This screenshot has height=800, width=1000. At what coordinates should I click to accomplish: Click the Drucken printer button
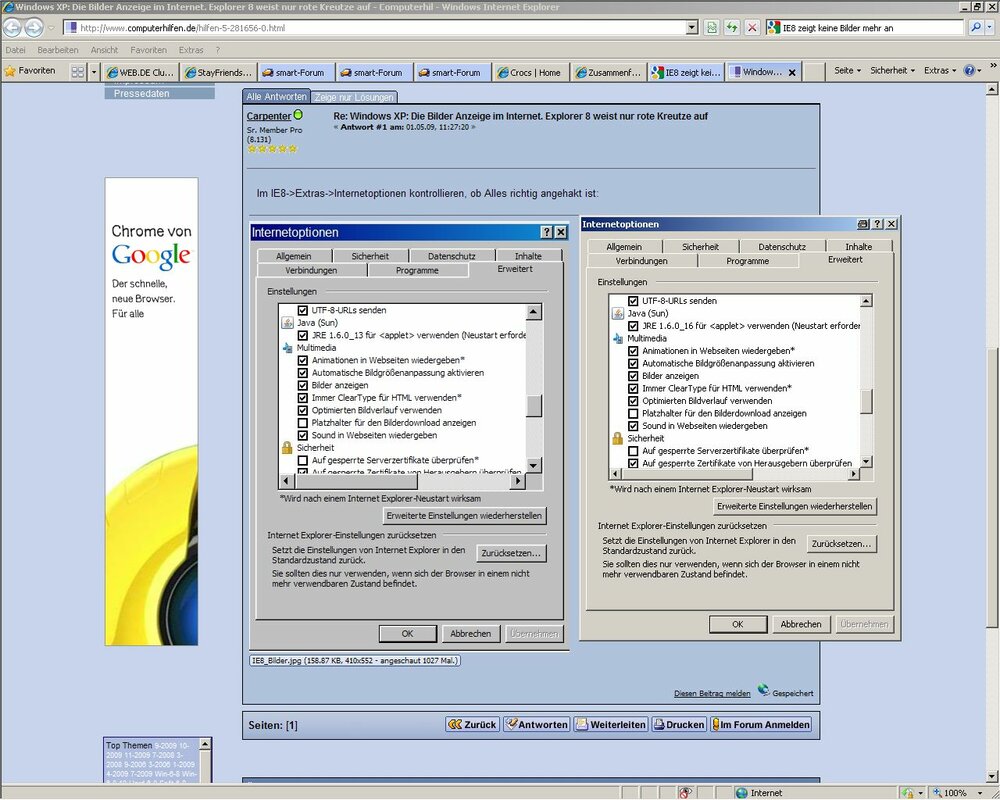point(679,724)
